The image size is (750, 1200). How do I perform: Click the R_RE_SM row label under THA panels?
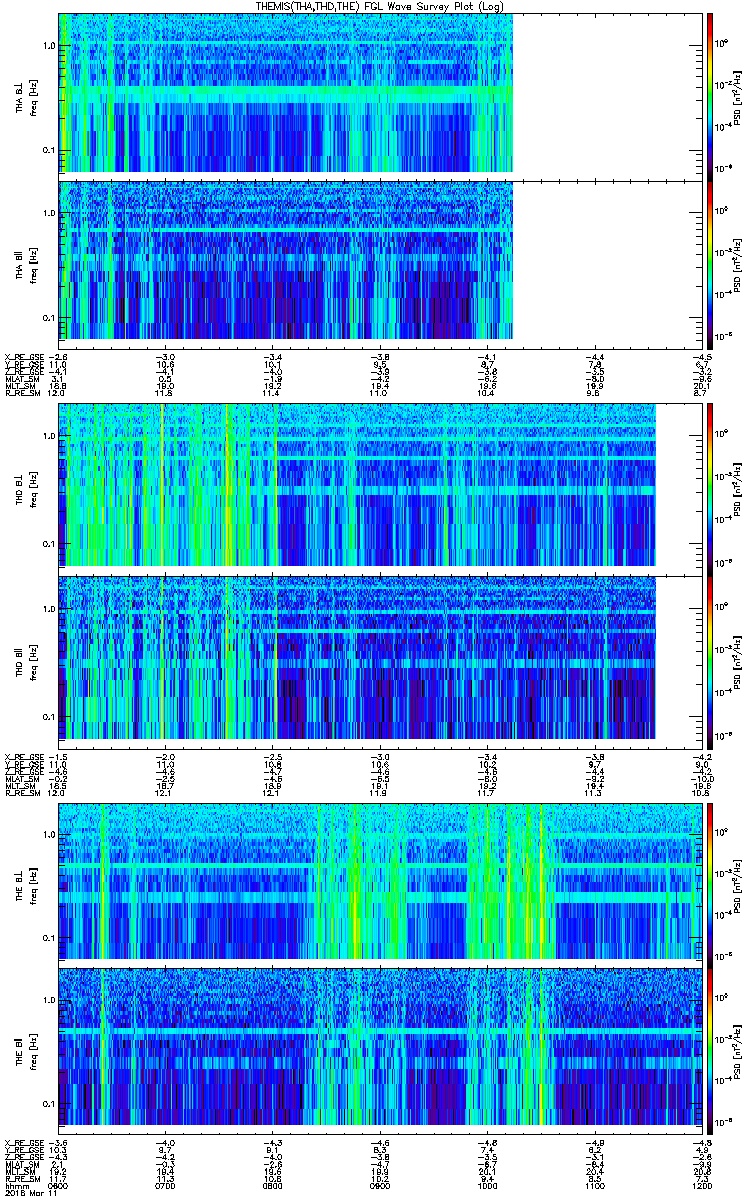[x=21, y=394]
